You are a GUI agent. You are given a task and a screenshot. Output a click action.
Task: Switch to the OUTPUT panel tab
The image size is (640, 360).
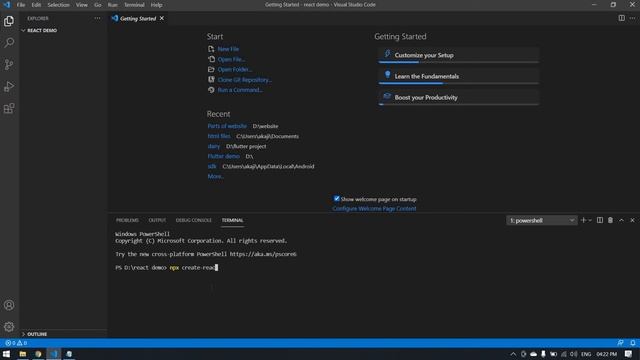click(x=157, y=220)
